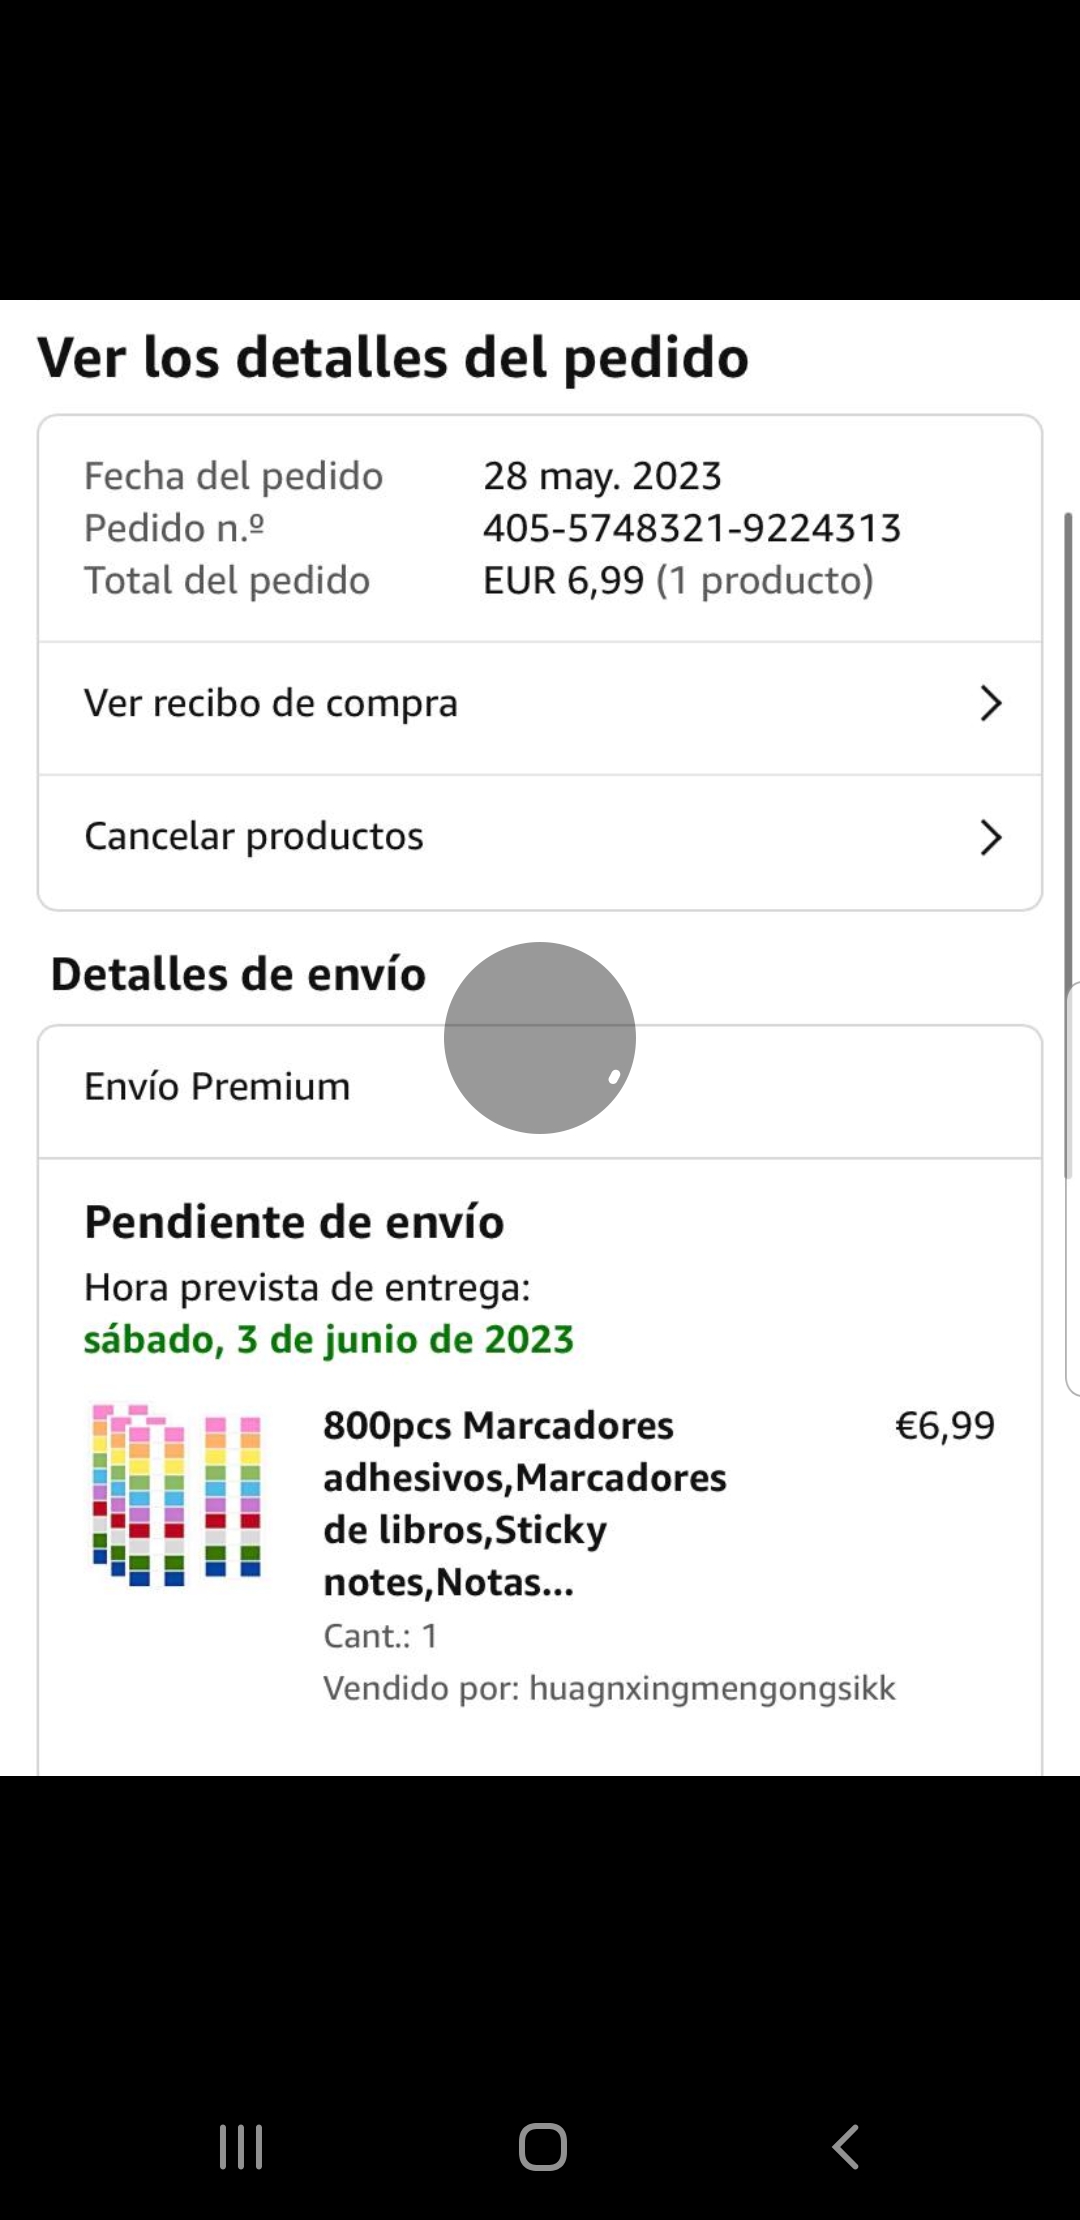Image resolution: width=1080 pixels, height=2220 pixels.
Task: Open the sticky markers product thumbnail
Action: coord(177,1495)
